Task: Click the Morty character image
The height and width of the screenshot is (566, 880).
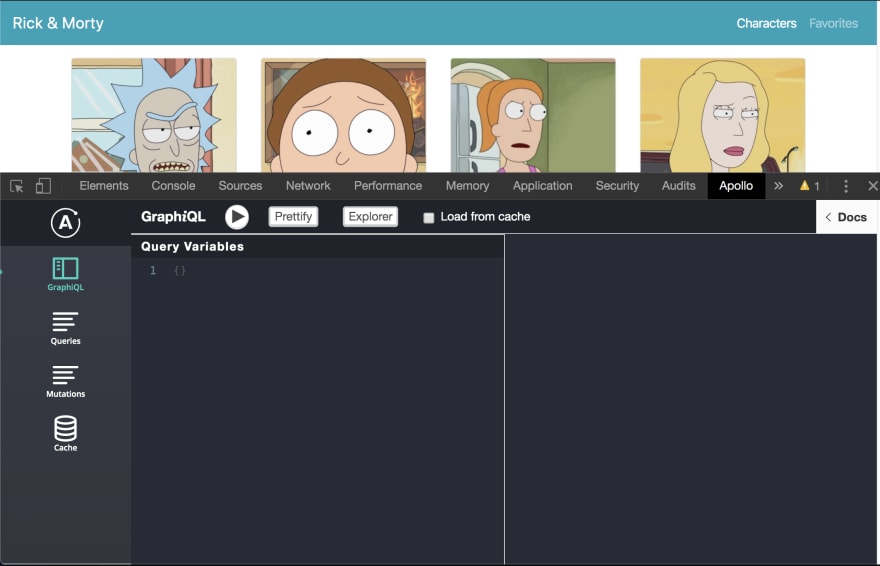Action: [x=343, y=115]
